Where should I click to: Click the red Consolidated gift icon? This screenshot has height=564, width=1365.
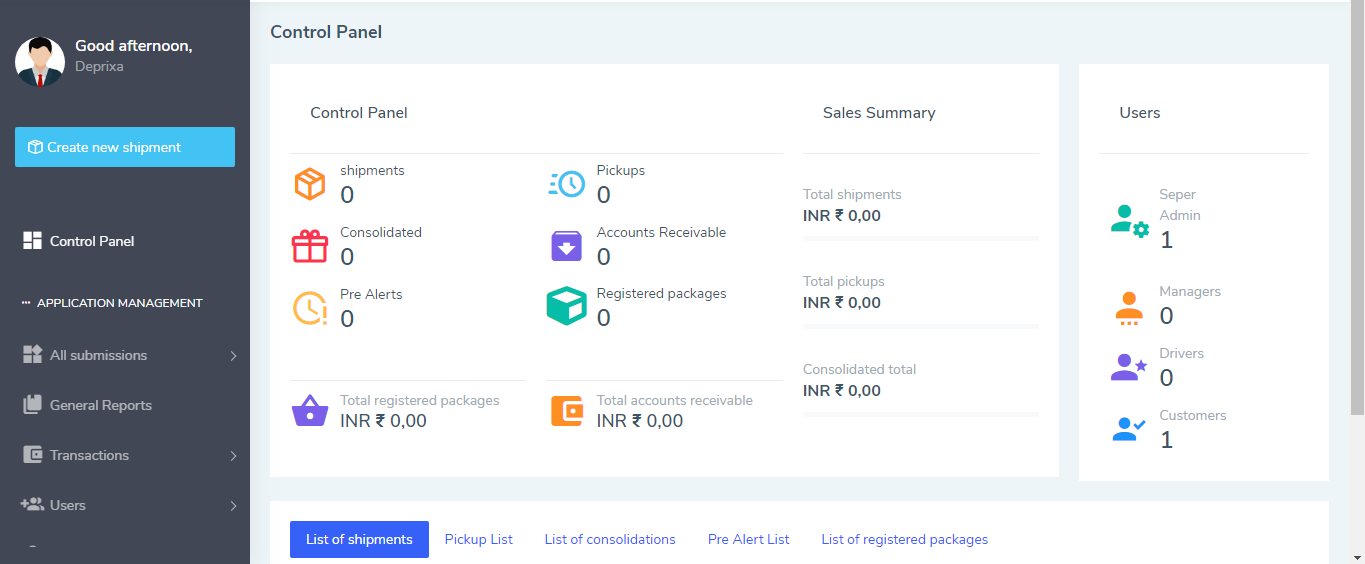pos(310,246)
